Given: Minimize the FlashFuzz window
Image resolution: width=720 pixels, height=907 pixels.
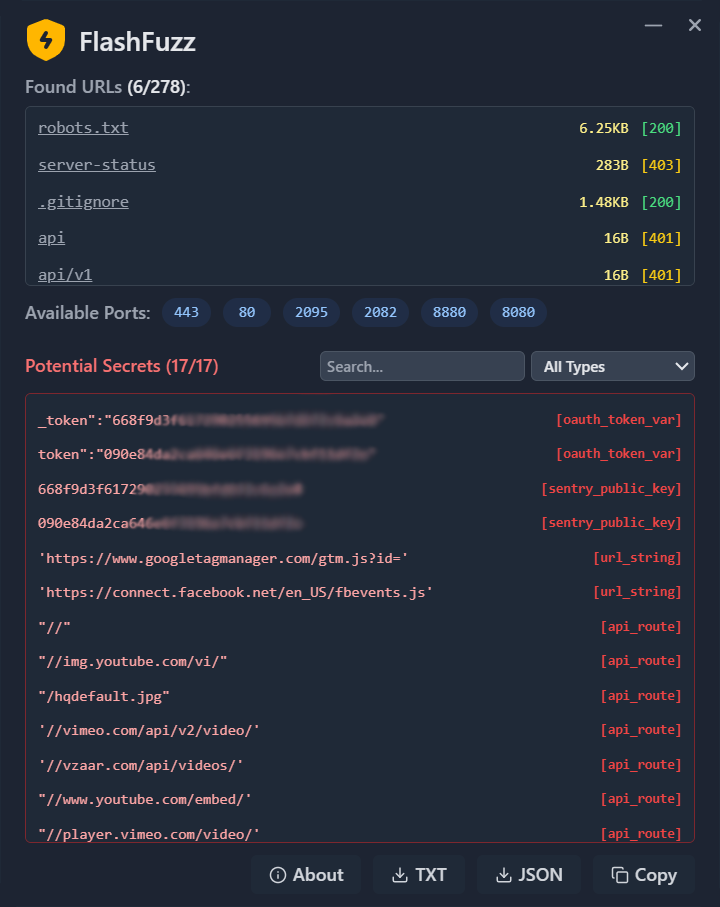Looking at the screenshot, I should point(653,25).
